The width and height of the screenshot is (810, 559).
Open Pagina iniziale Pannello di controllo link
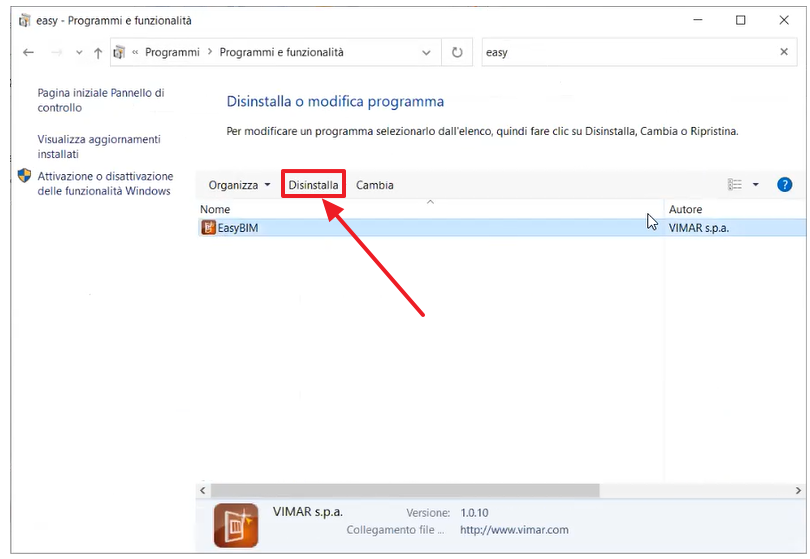(x=101, y=100)
